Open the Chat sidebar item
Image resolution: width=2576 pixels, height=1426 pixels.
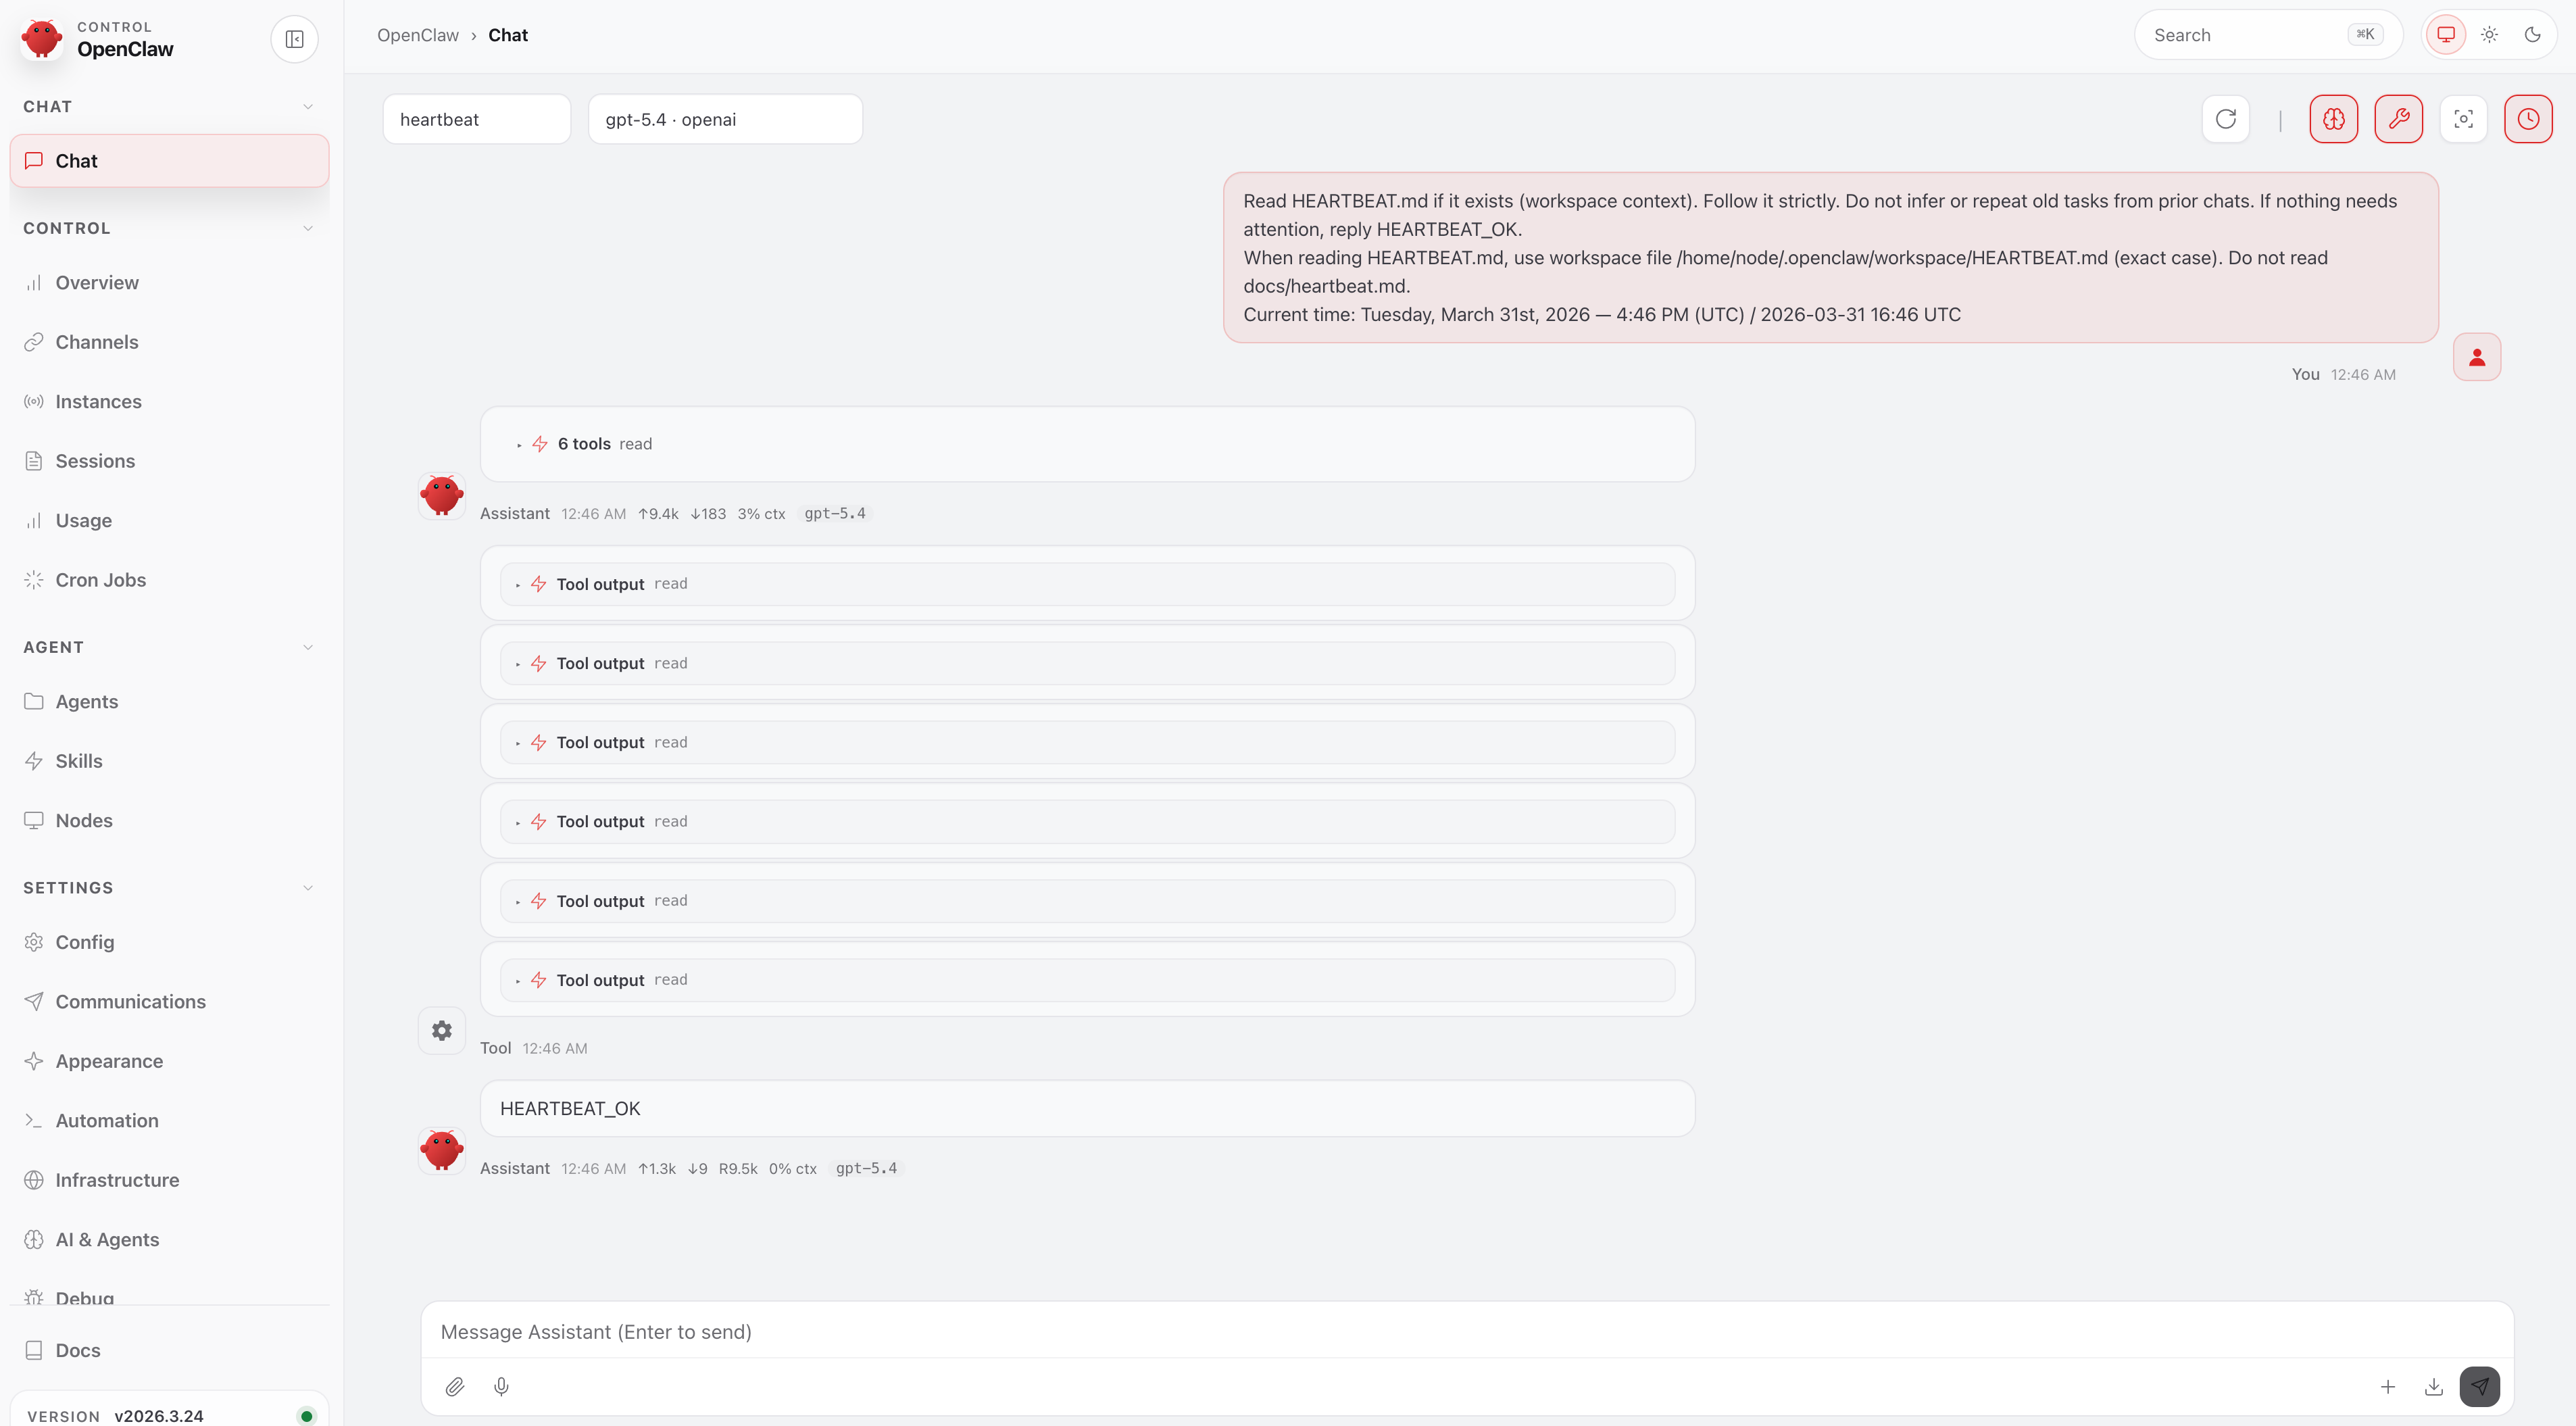[169, 161]
